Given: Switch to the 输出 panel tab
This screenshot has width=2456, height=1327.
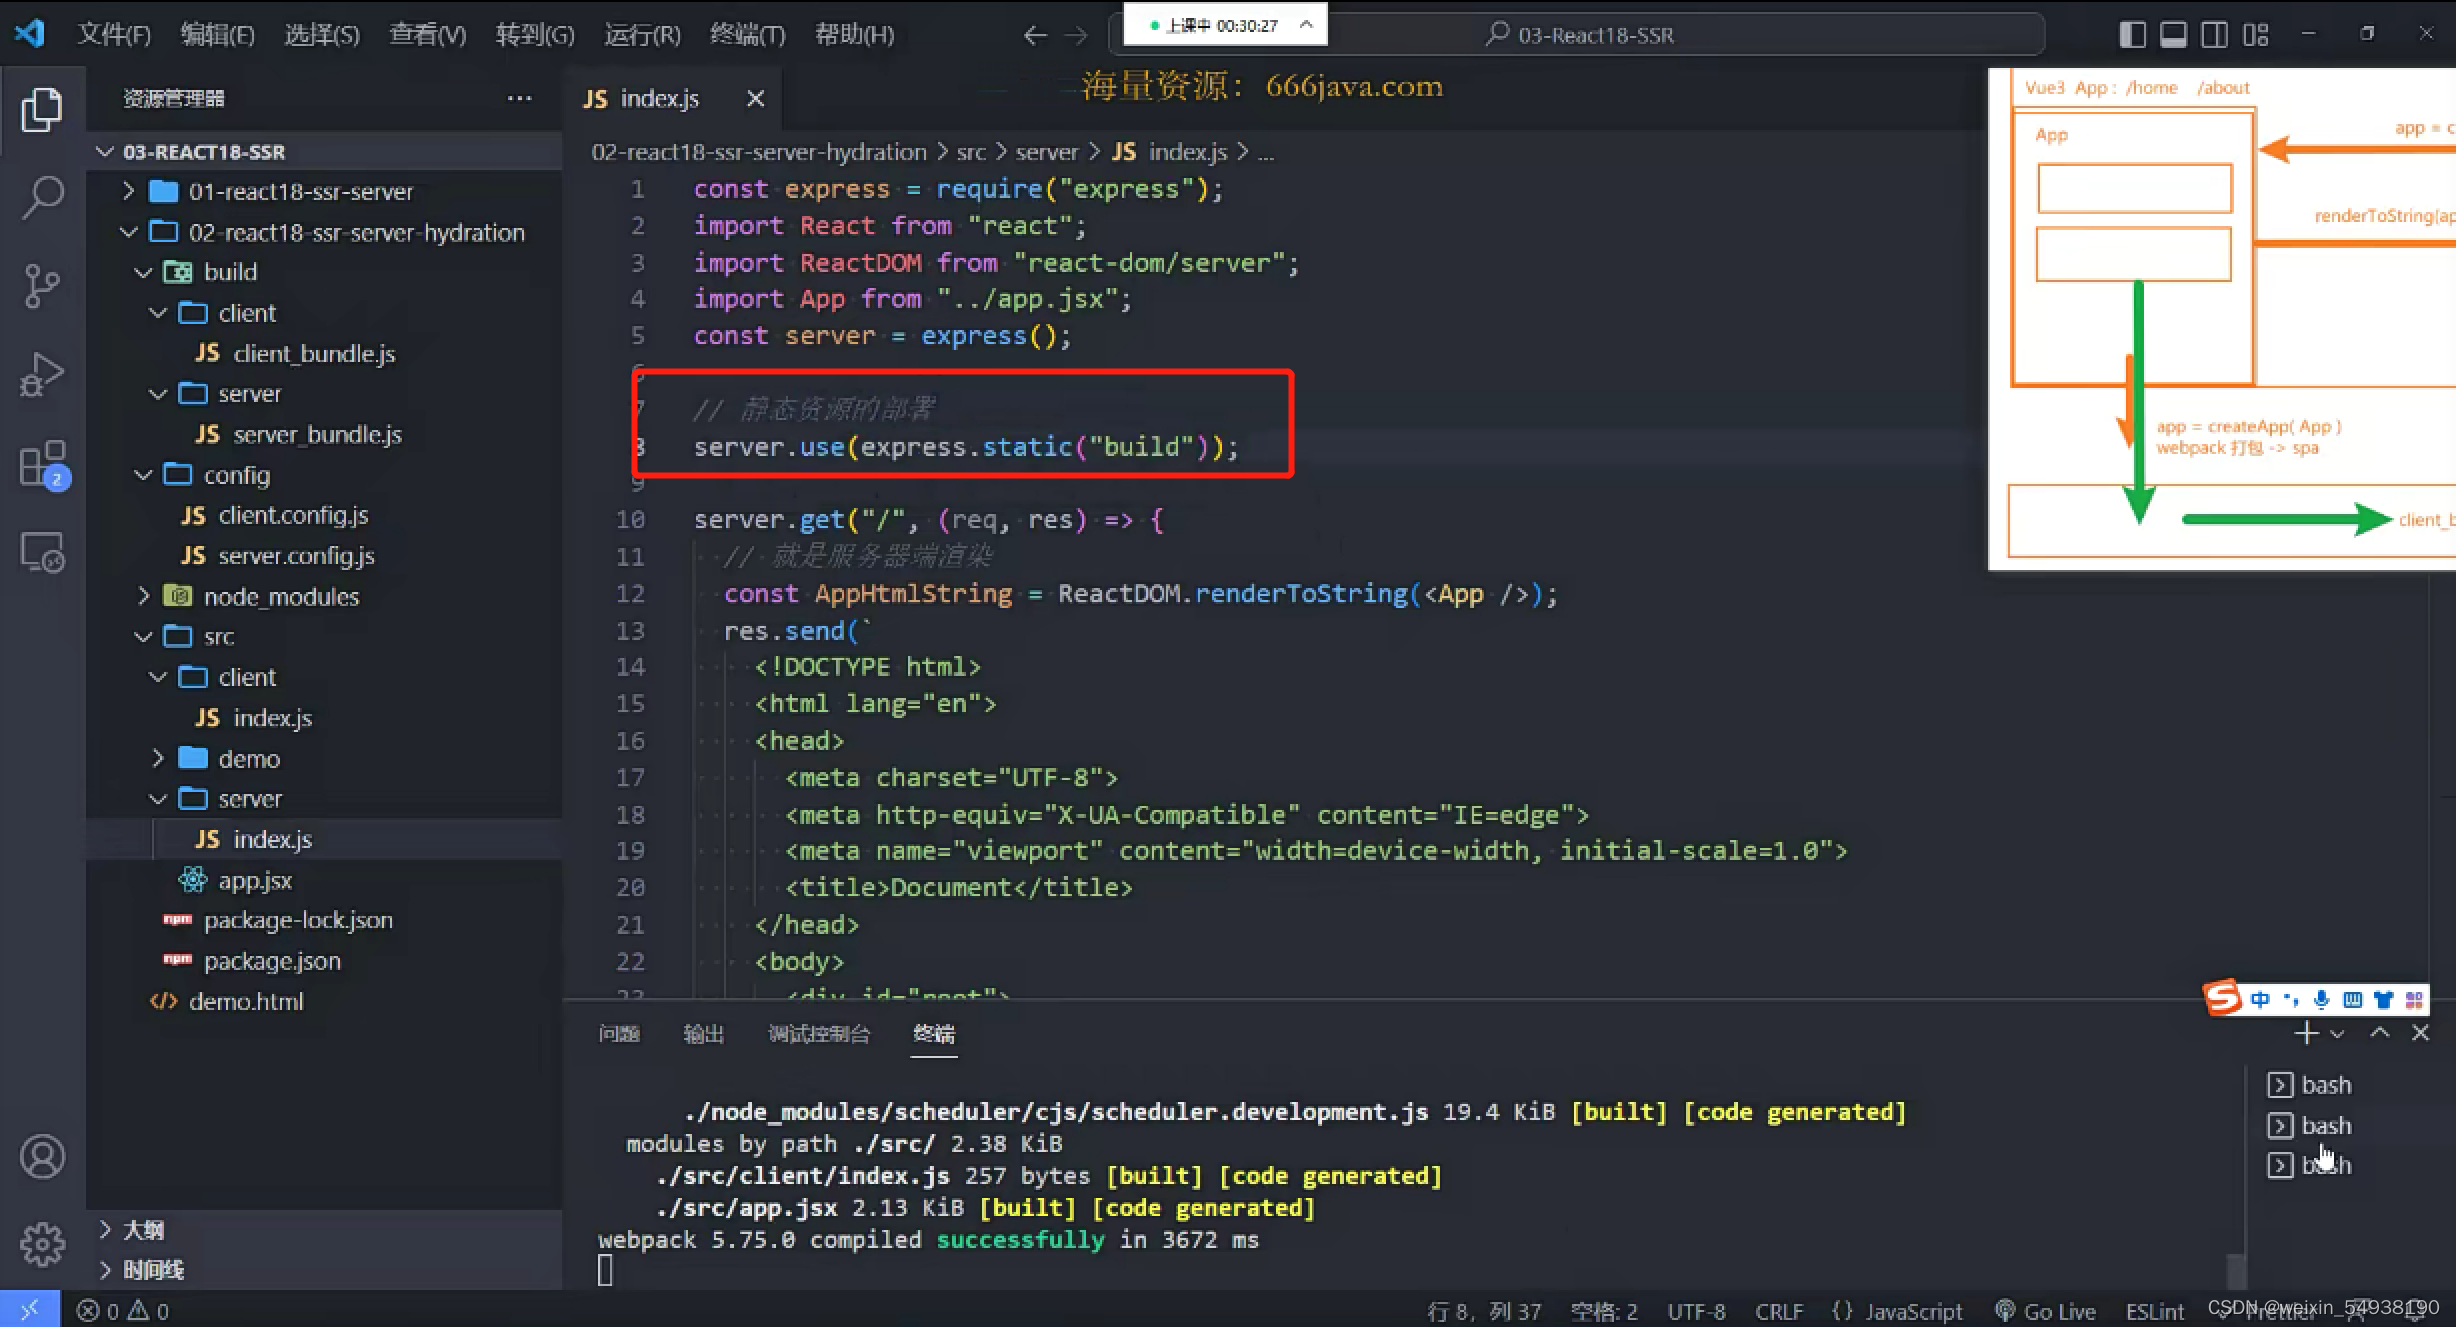Looking at the screenshot, I should tap(703, 1034).
